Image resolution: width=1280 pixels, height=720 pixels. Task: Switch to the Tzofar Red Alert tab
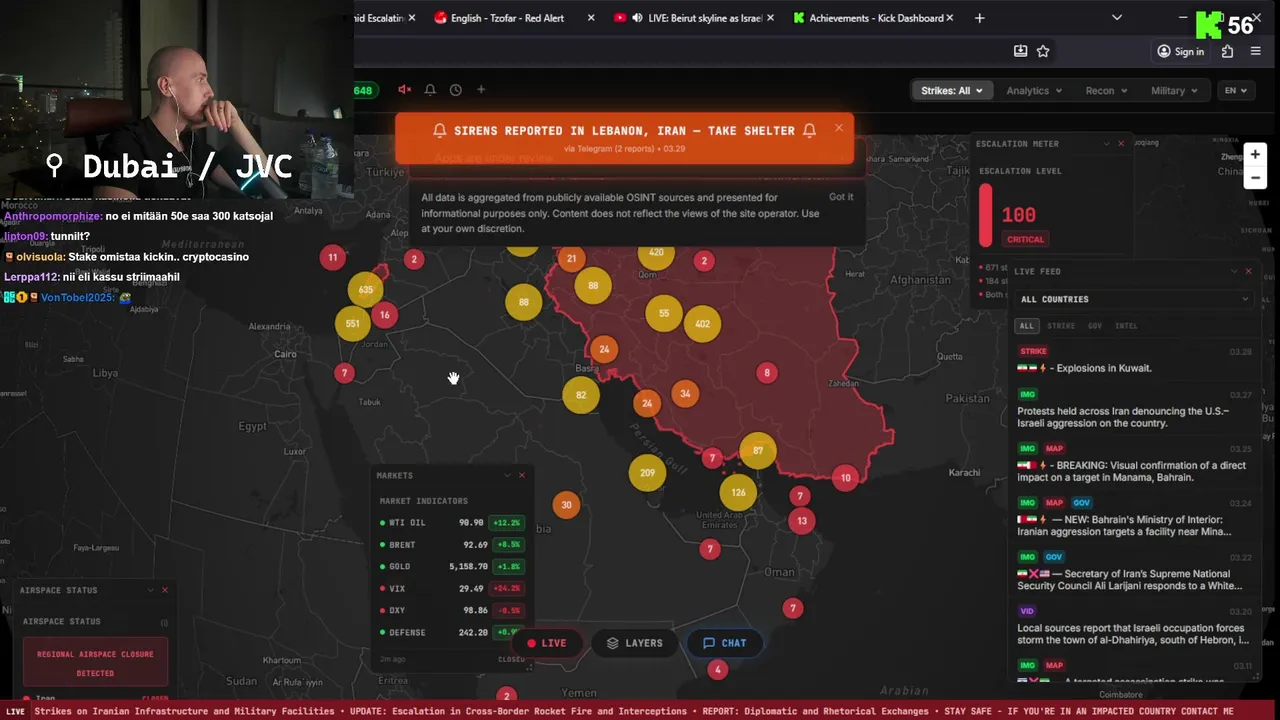[x=507, y=18]
